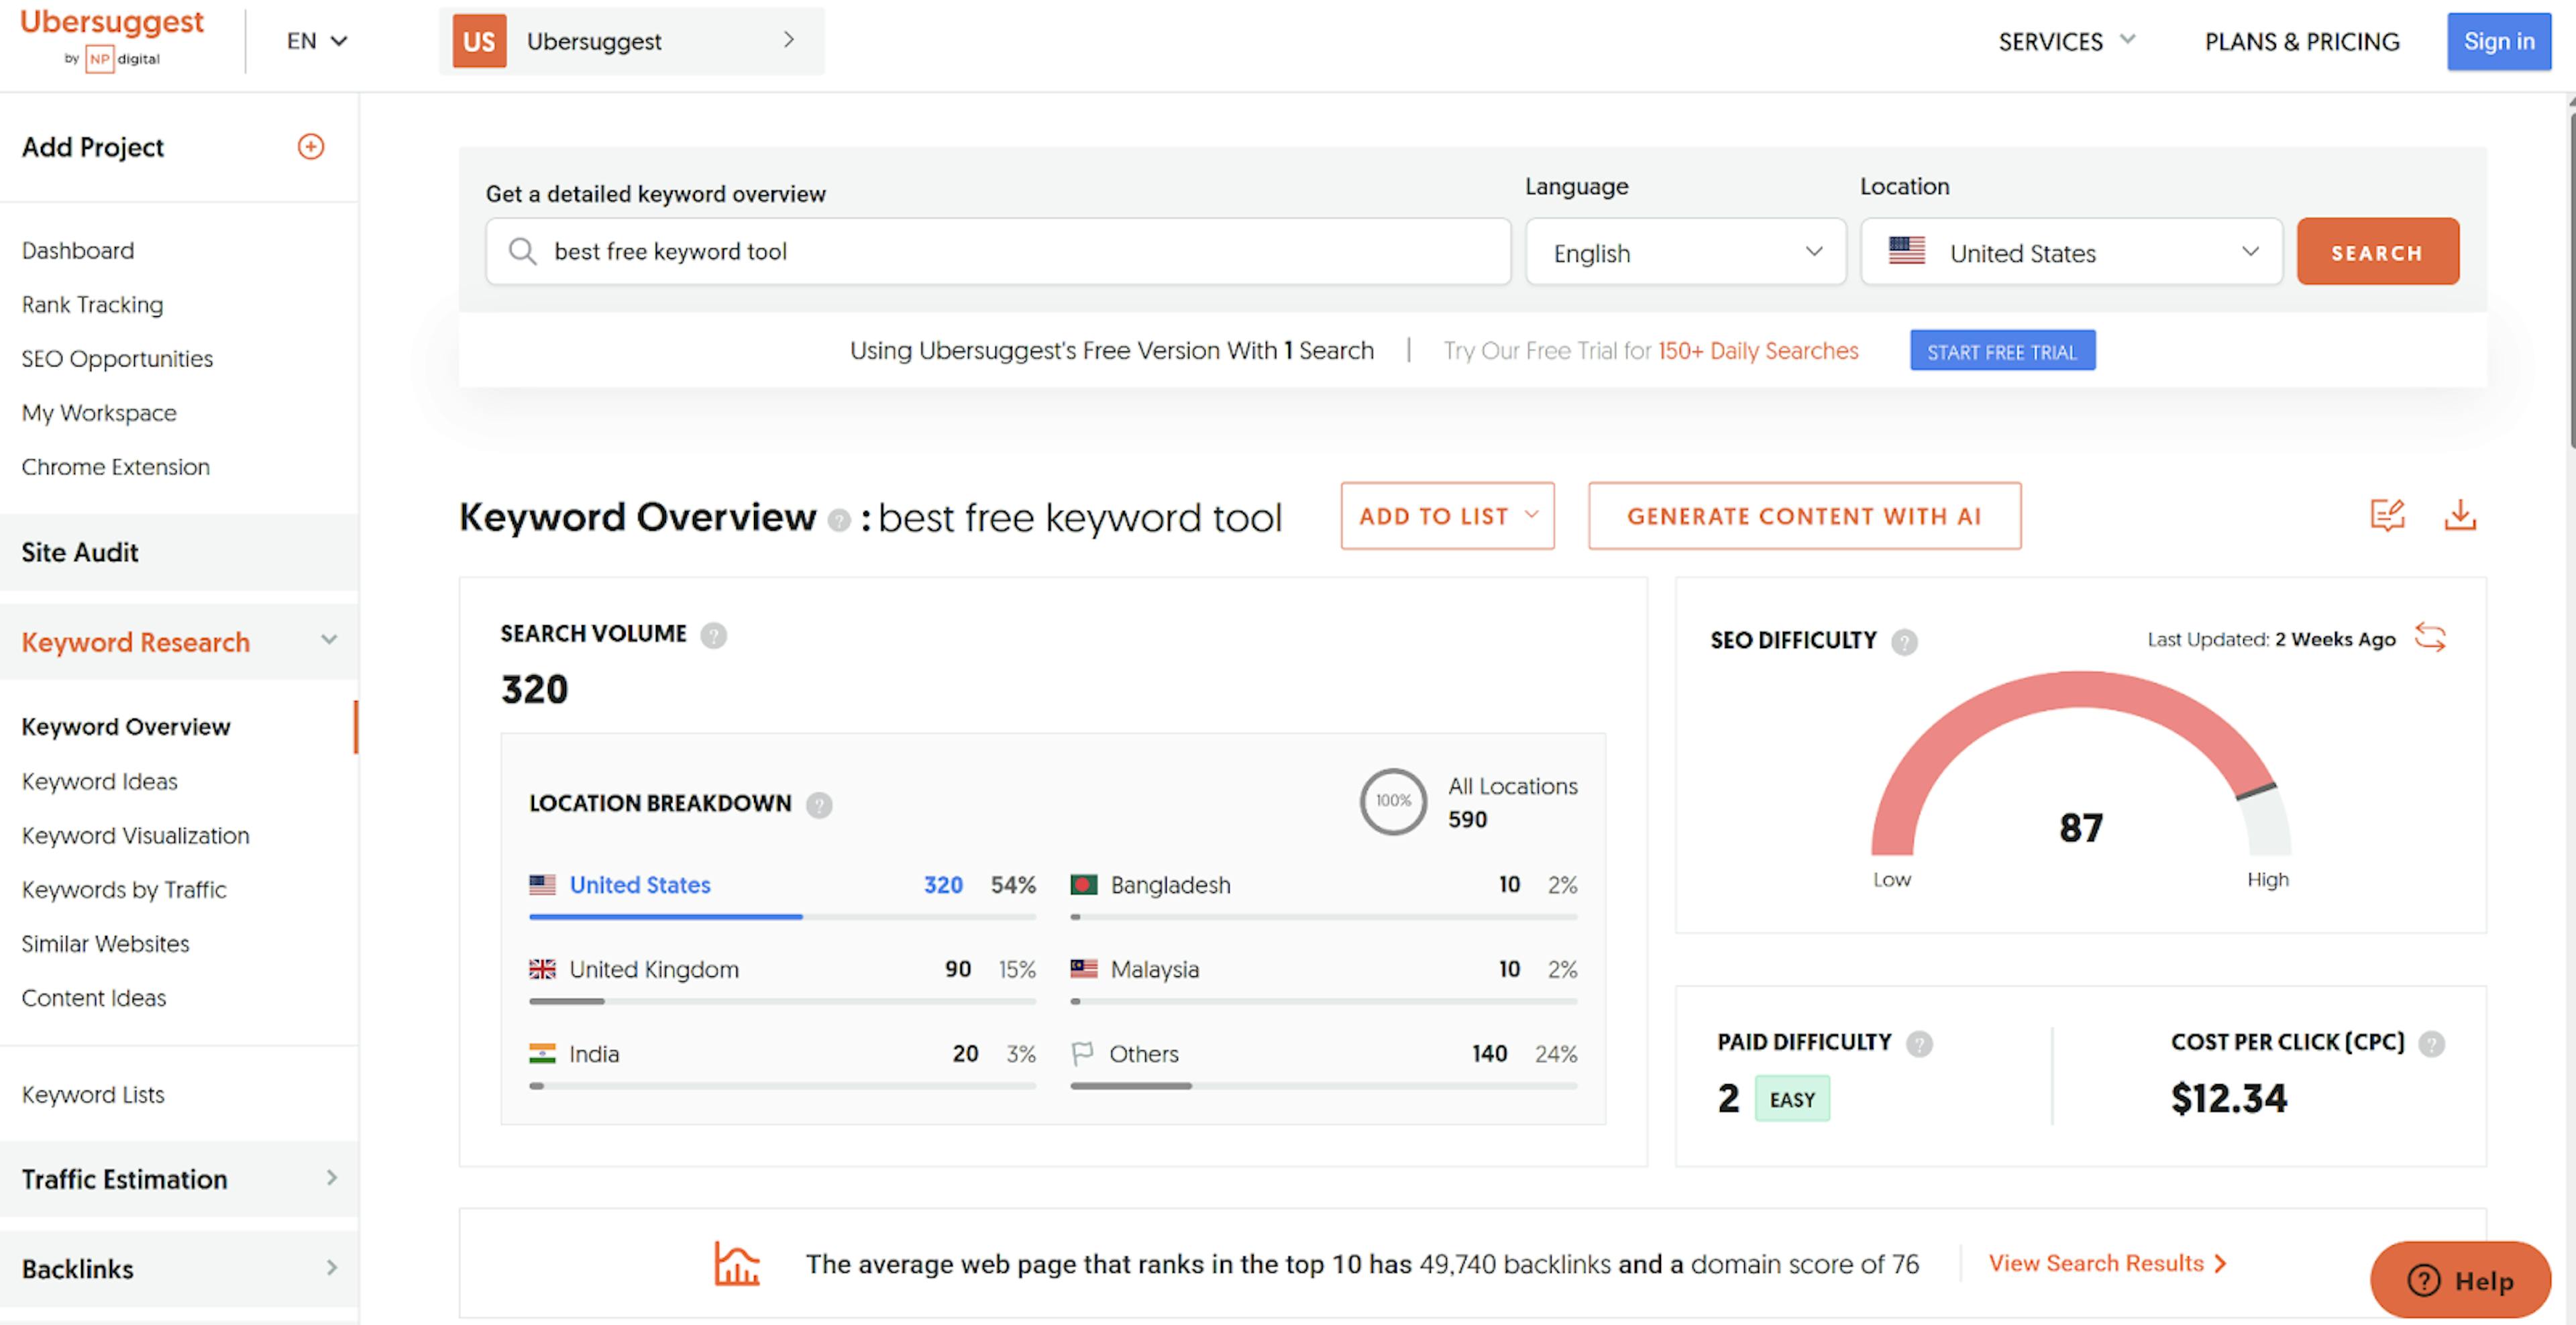
Task: Click the Others percentage progress bar
Action: coord(1324,1086)
